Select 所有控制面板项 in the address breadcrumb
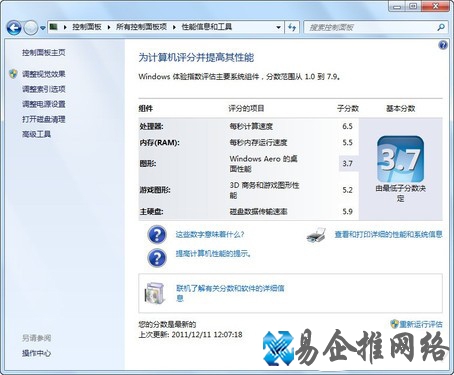454x375 pixels. pos(141,27)
